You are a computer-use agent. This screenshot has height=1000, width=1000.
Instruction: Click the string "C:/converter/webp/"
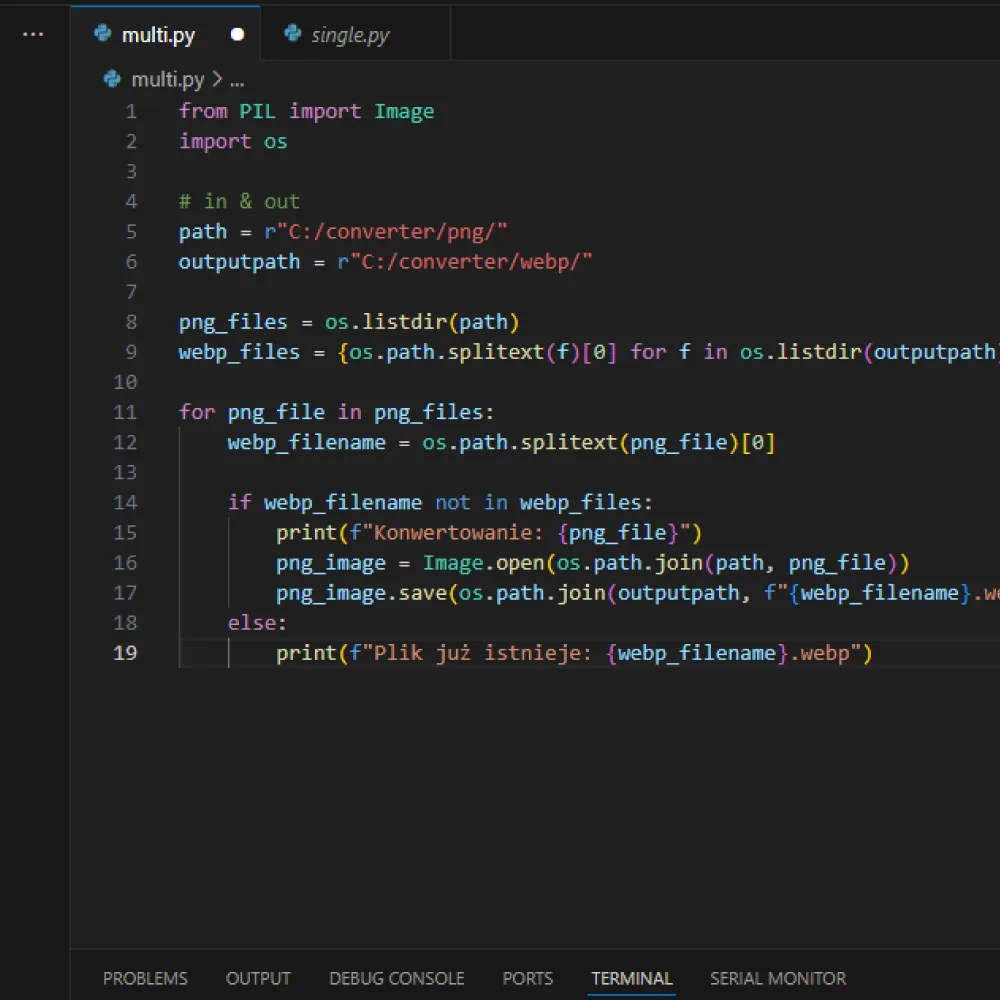pyautogui.click(x=471, y=261)
